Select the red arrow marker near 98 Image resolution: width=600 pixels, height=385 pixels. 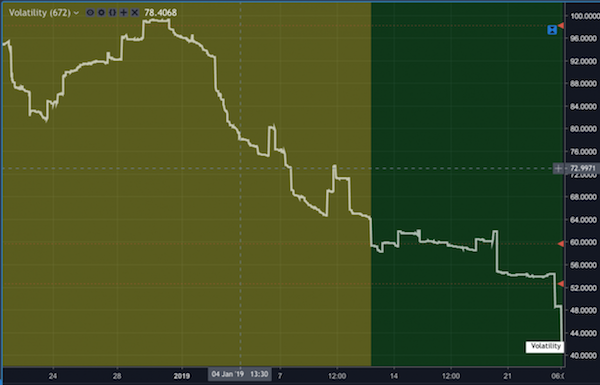561,26
